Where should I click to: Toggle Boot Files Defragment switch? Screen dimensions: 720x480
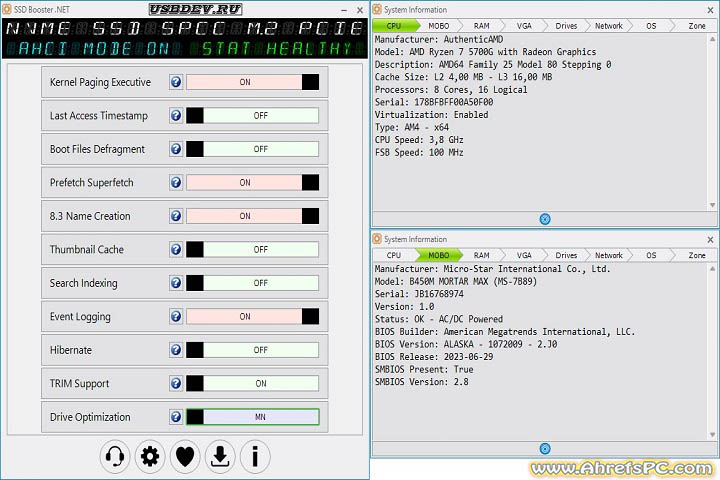(x=253, y=149)
